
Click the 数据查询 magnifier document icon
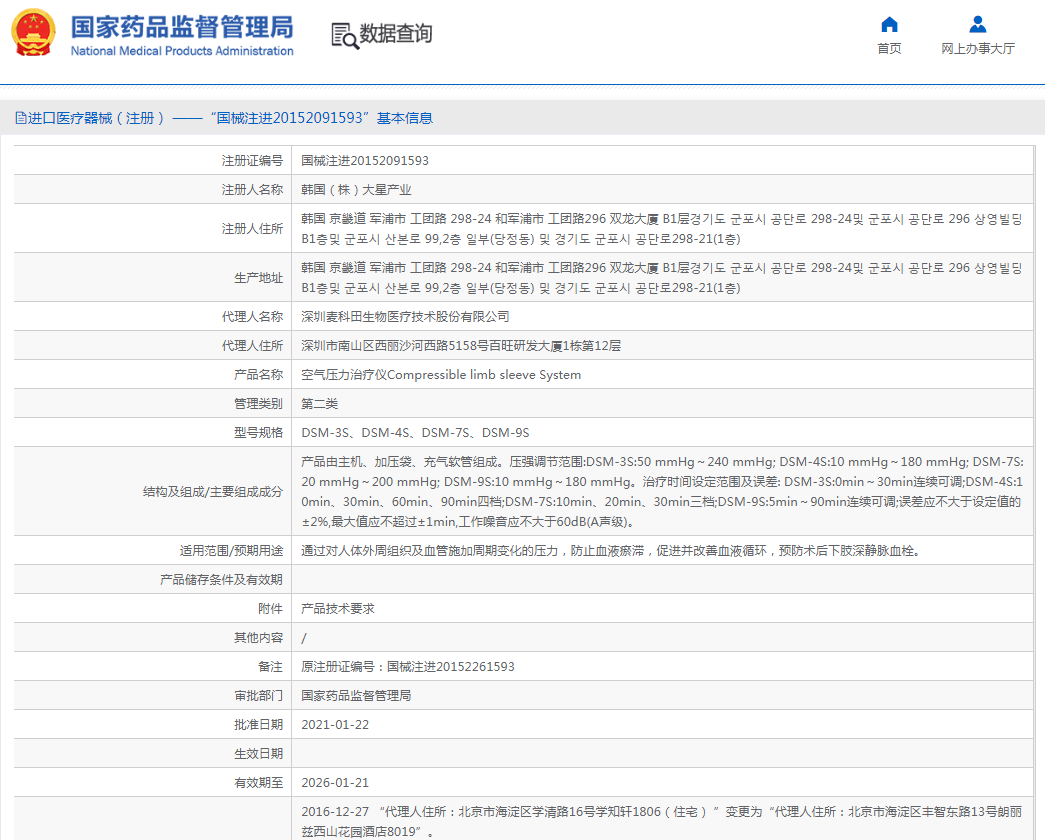pos(344,35)
